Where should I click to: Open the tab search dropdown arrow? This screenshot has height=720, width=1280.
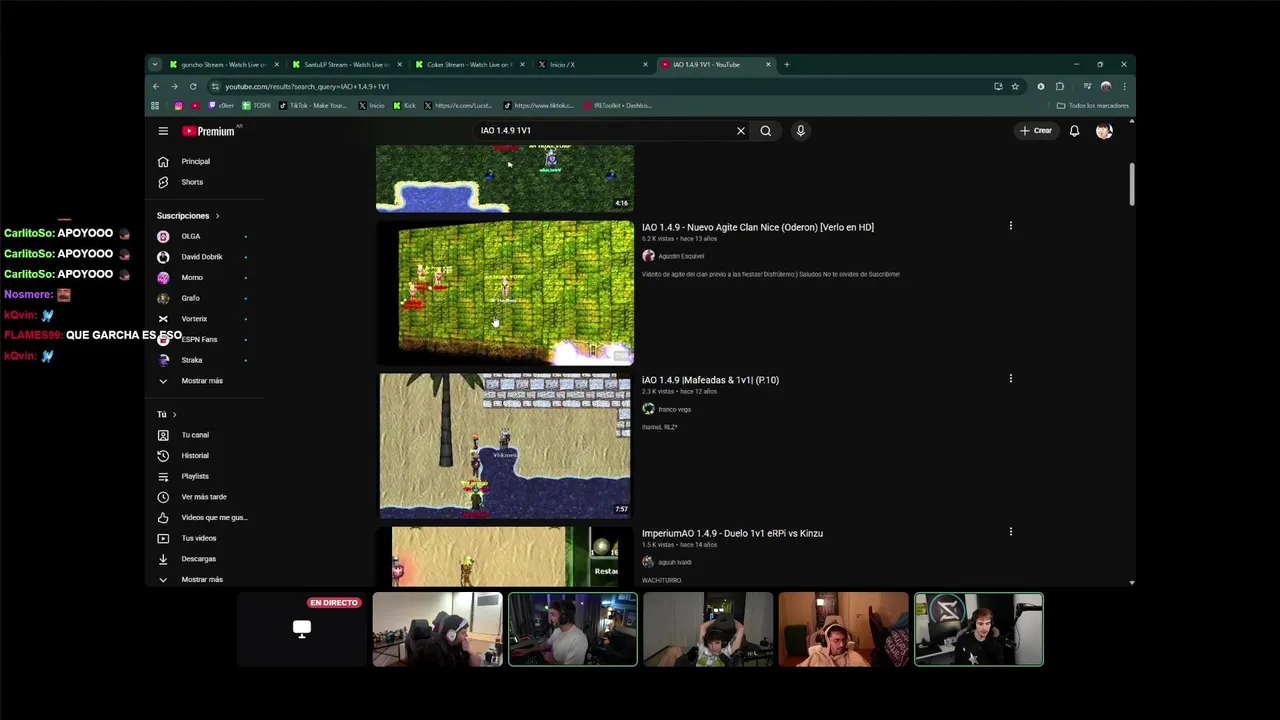point(154,64)
